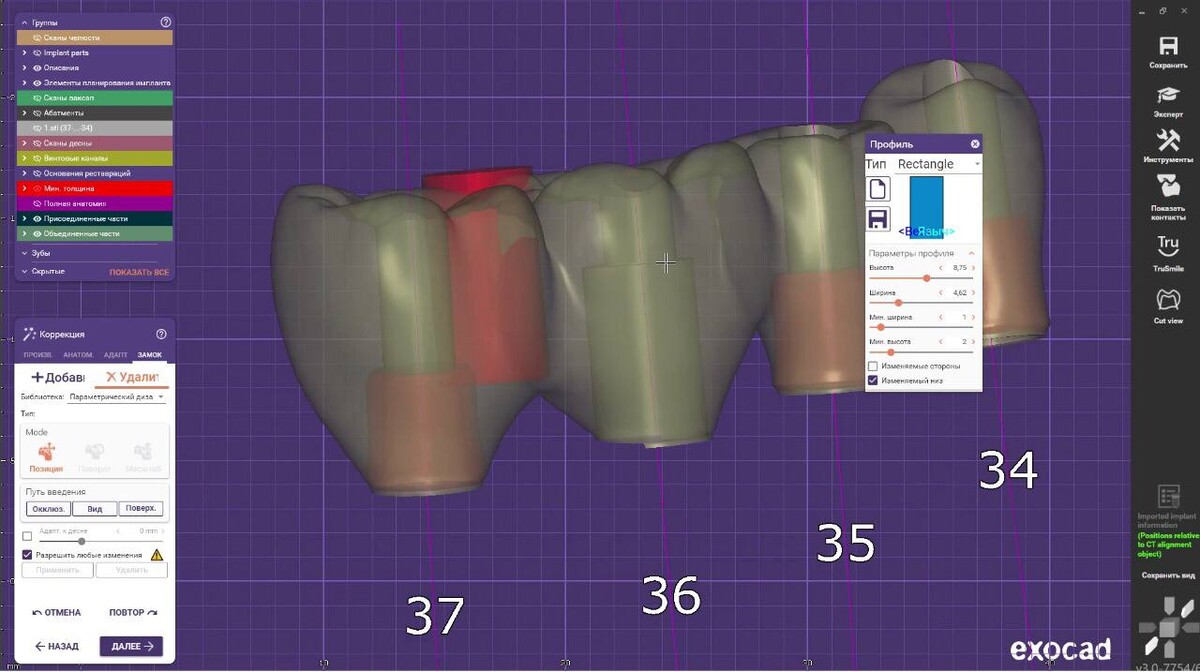The image size is (1200, 672).
Task: Uncheck the Изменяемый низ checkbox
Action: click(x=873, y=381)
